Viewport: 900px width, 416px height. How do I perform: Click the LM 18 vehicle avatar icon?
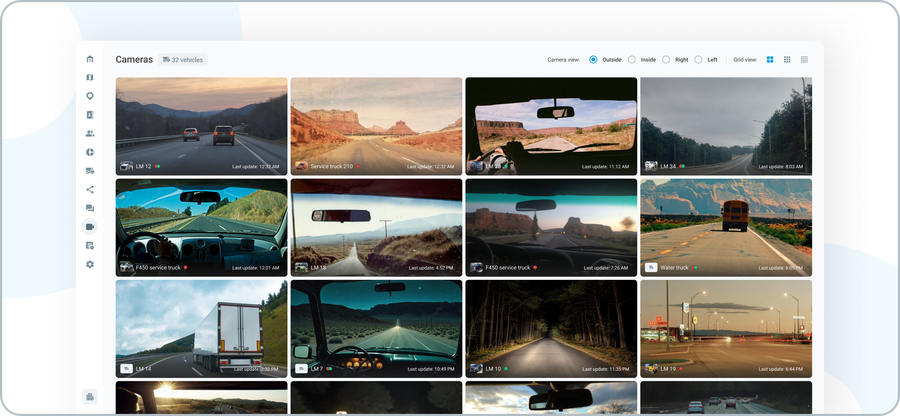(301, 267)
